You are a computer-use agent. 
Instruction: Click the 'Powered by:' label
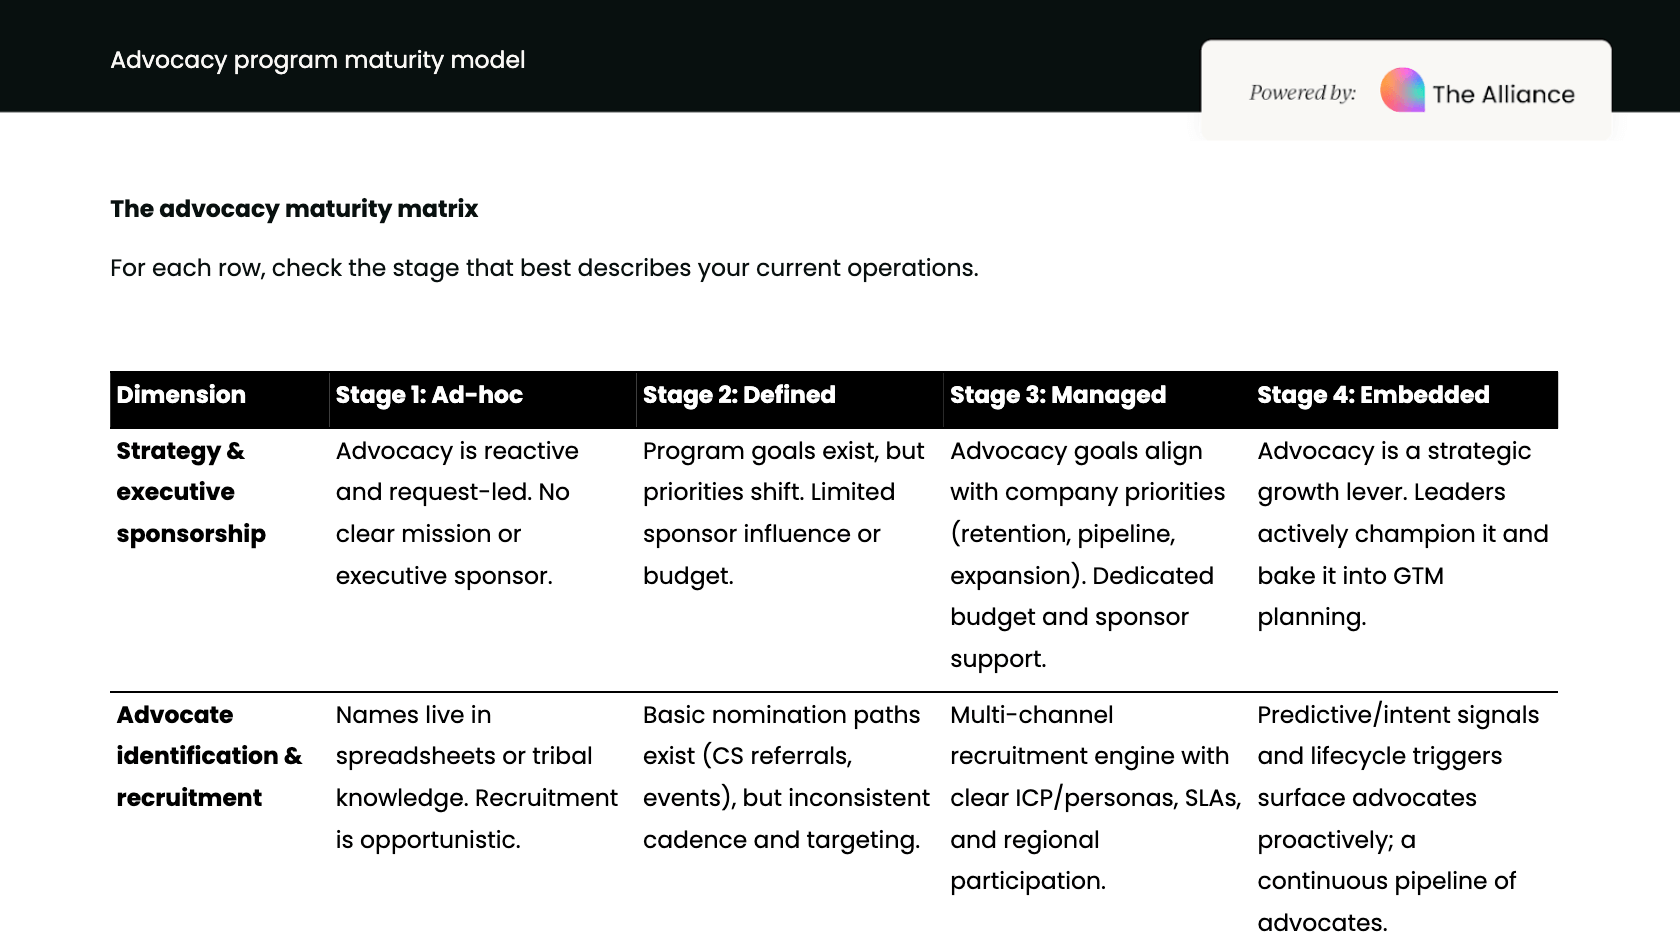(1302, 93)
